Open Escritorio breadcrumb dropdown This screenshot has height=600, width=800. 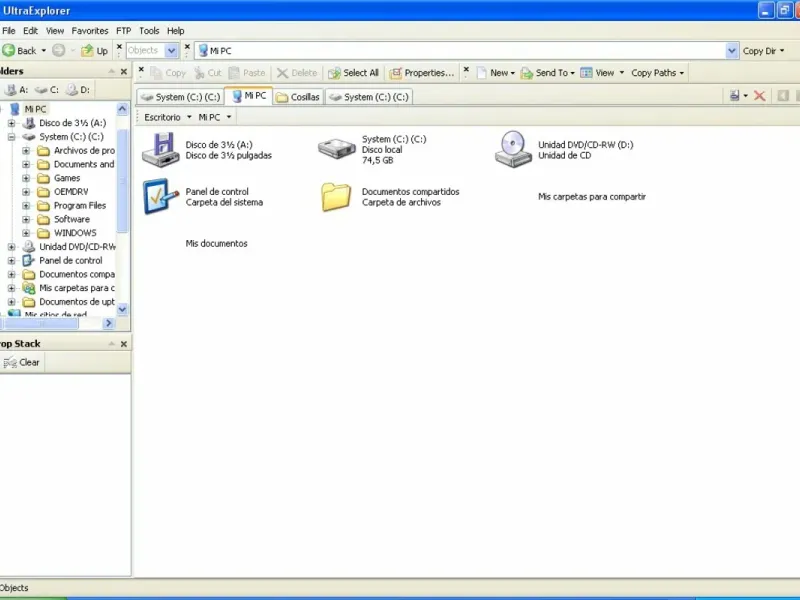[189, 117]
